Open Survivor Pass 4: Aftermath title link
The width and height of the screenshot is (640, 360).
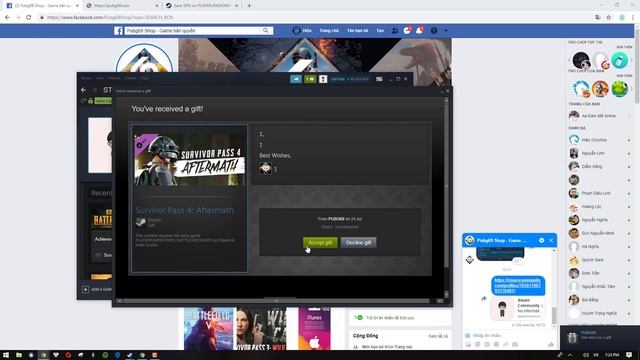184,210
